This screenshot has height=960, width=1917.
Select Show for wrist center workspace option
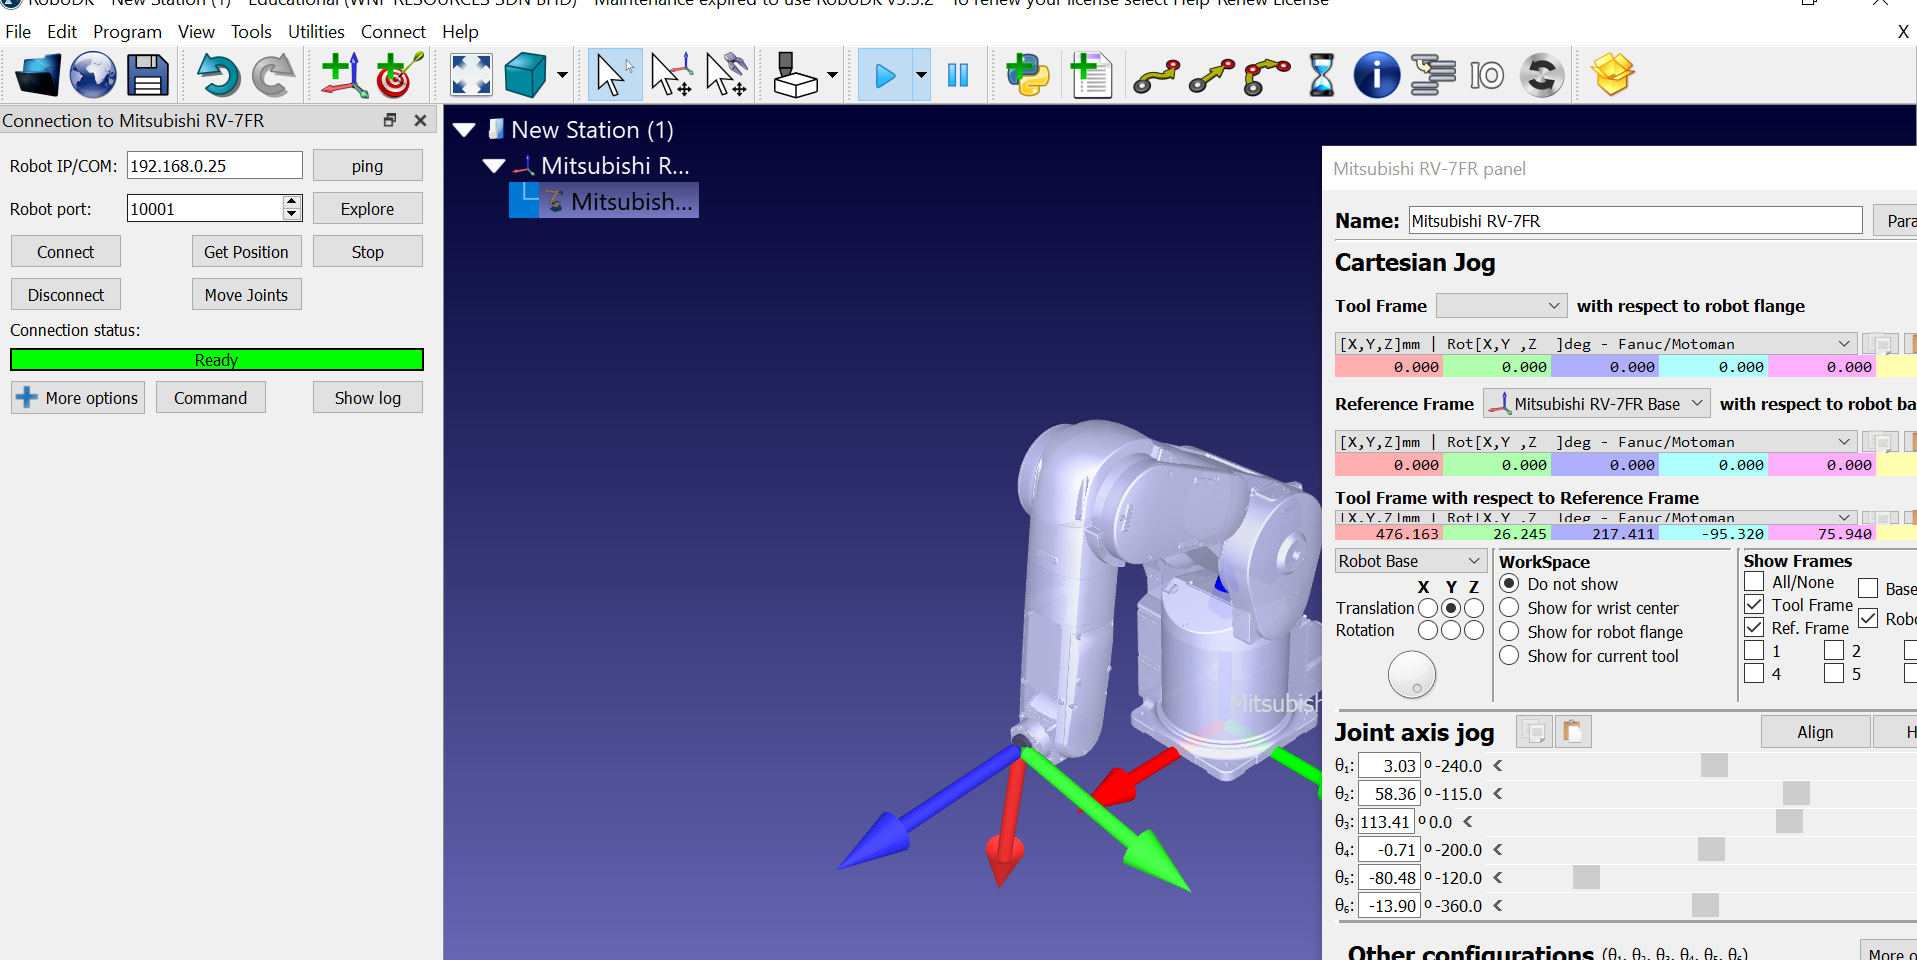pos(1509,608)
